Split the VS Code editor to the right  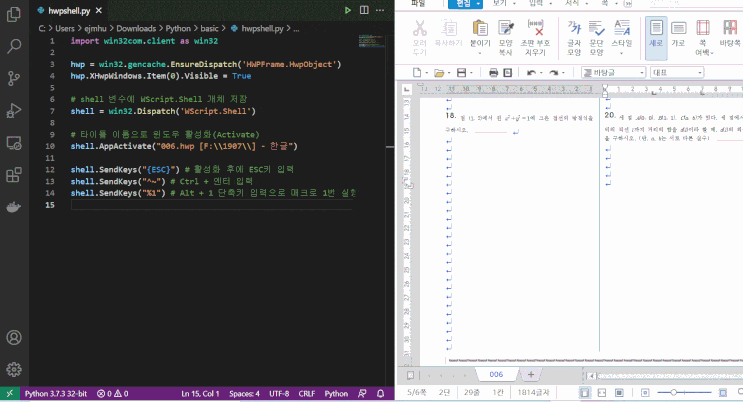(x=364, y=10)
